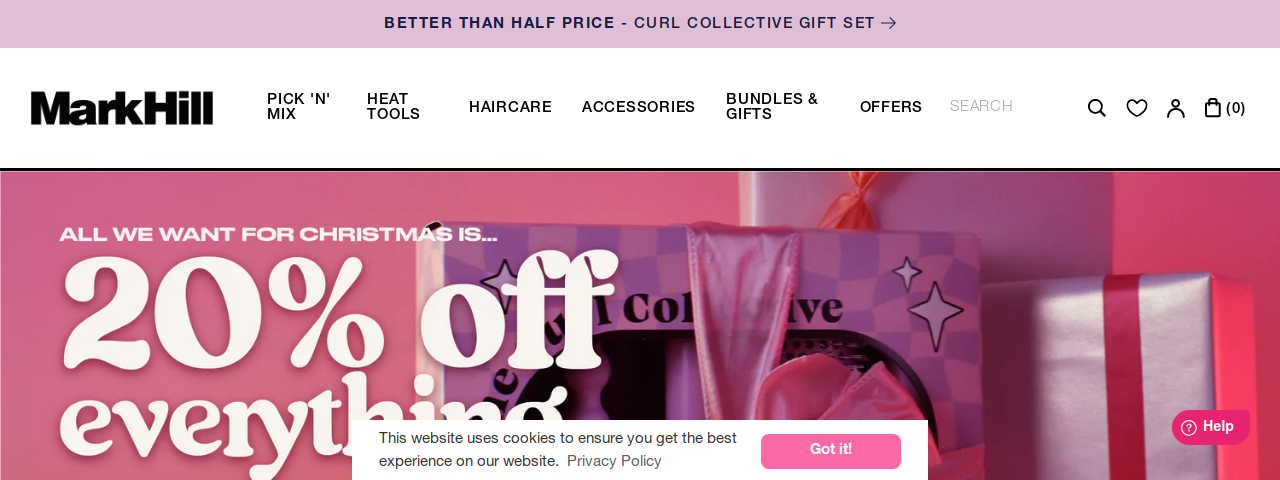This screenshot has width=1280, height=480.
Task: Open the Heat Tools menu
Action: point(393,107)
